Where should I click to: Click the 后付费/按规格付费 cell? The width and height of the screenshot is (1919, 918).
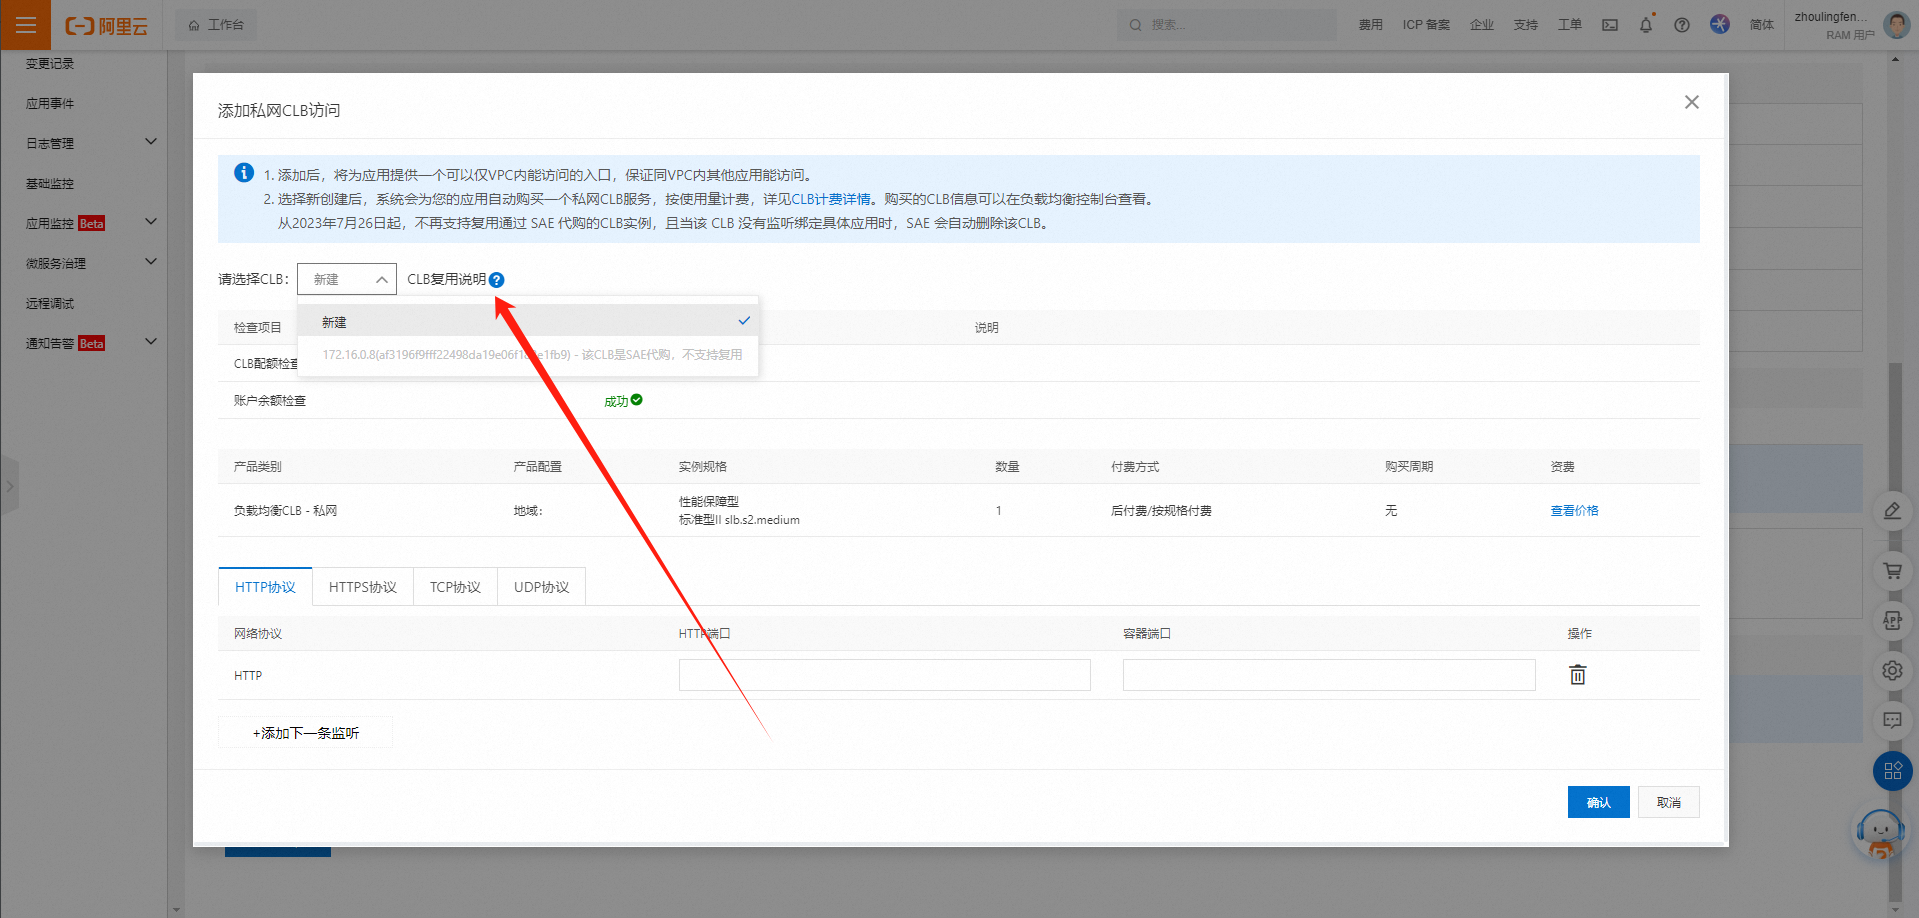click(1161, 511)
